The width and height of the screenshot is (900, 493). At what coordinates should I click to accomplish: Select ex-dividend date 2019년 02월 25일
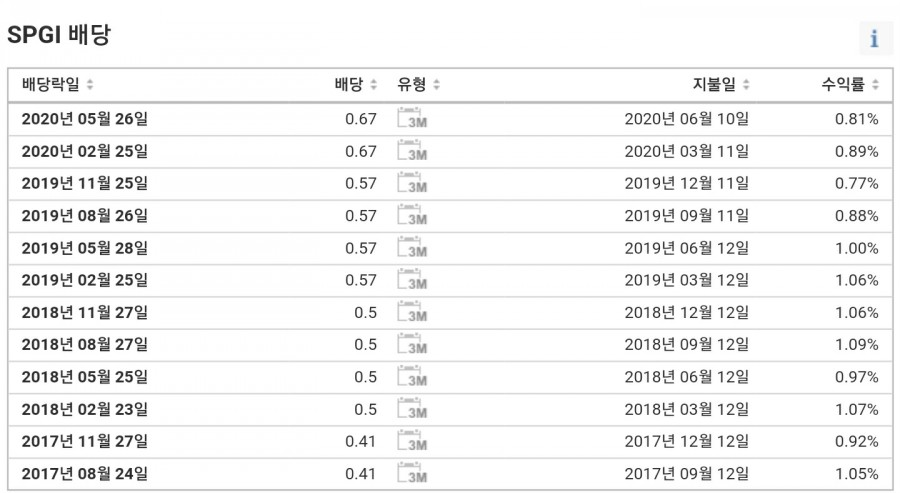coord(85,280)
